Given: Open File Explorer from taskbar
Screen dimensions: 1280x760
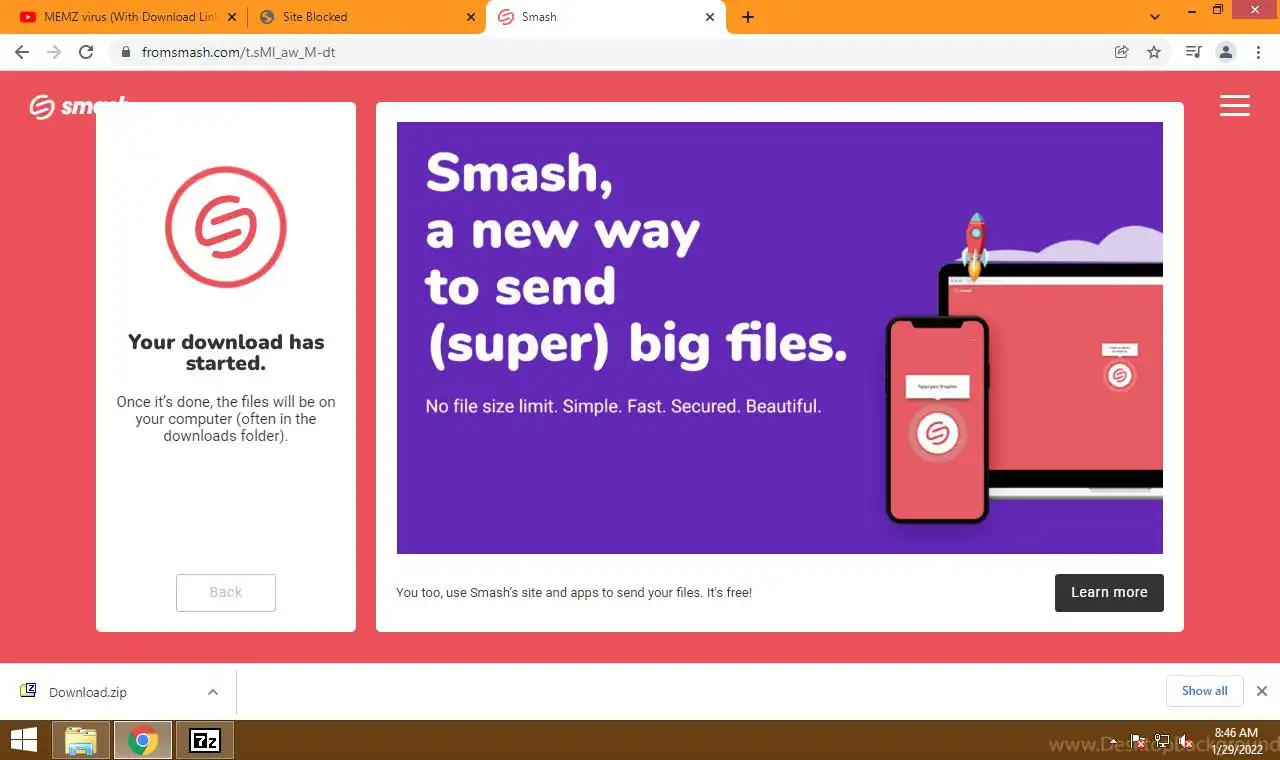Looking at the screenshot, I should [x=81, y=741].
